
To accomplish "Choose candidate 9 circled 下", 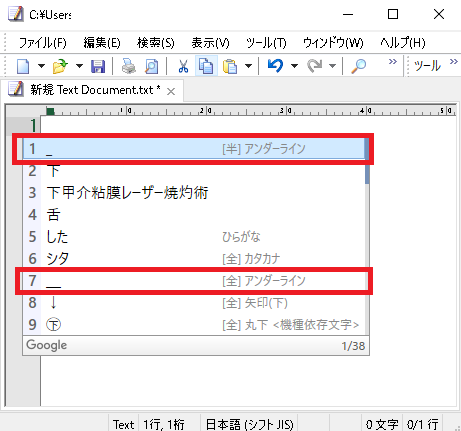I will click(x=194, y=325).
